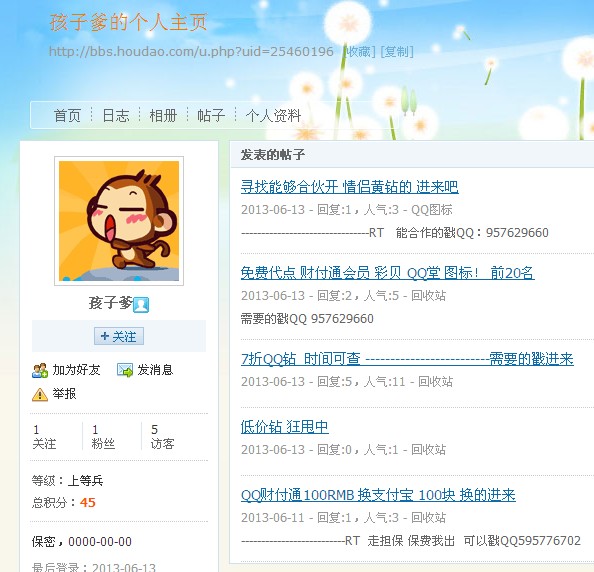Open the 7折QQ钻 时间可查 post
Image resolution: width=594 pixels, height=572 pixels.
tap(407, 359)
